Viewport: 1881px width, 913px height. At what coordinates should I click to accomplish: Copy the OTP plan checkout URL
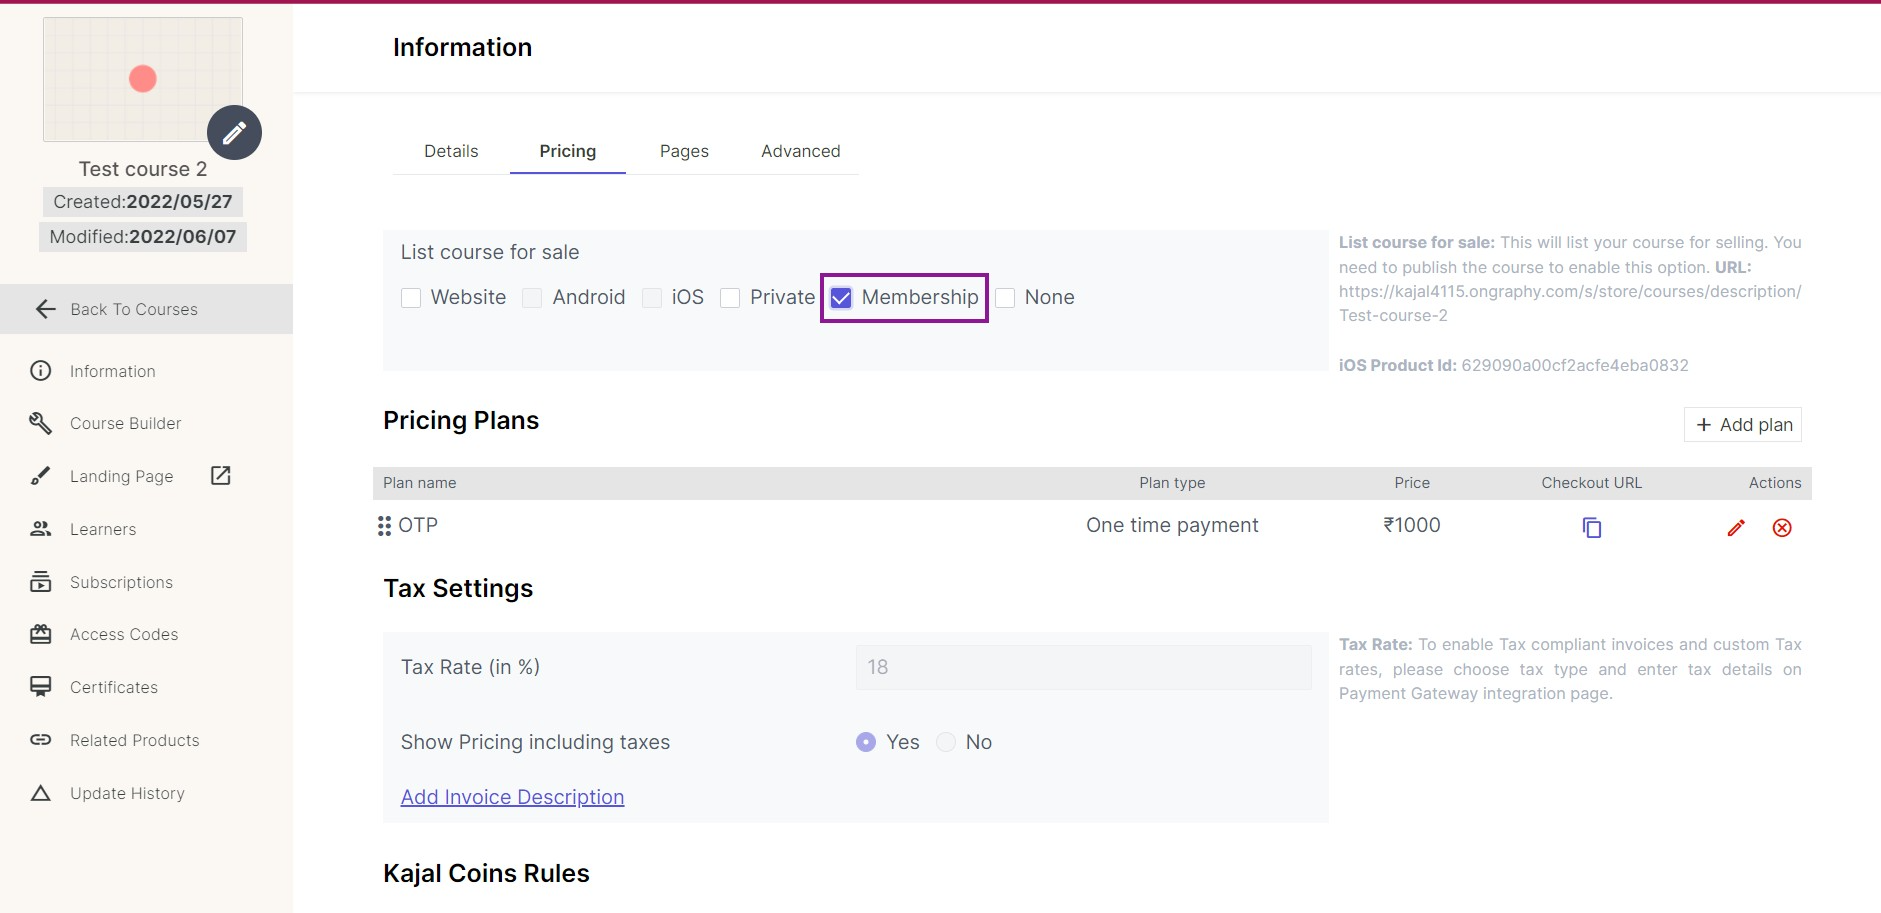pyautogui.click(x=1591, y=528)
